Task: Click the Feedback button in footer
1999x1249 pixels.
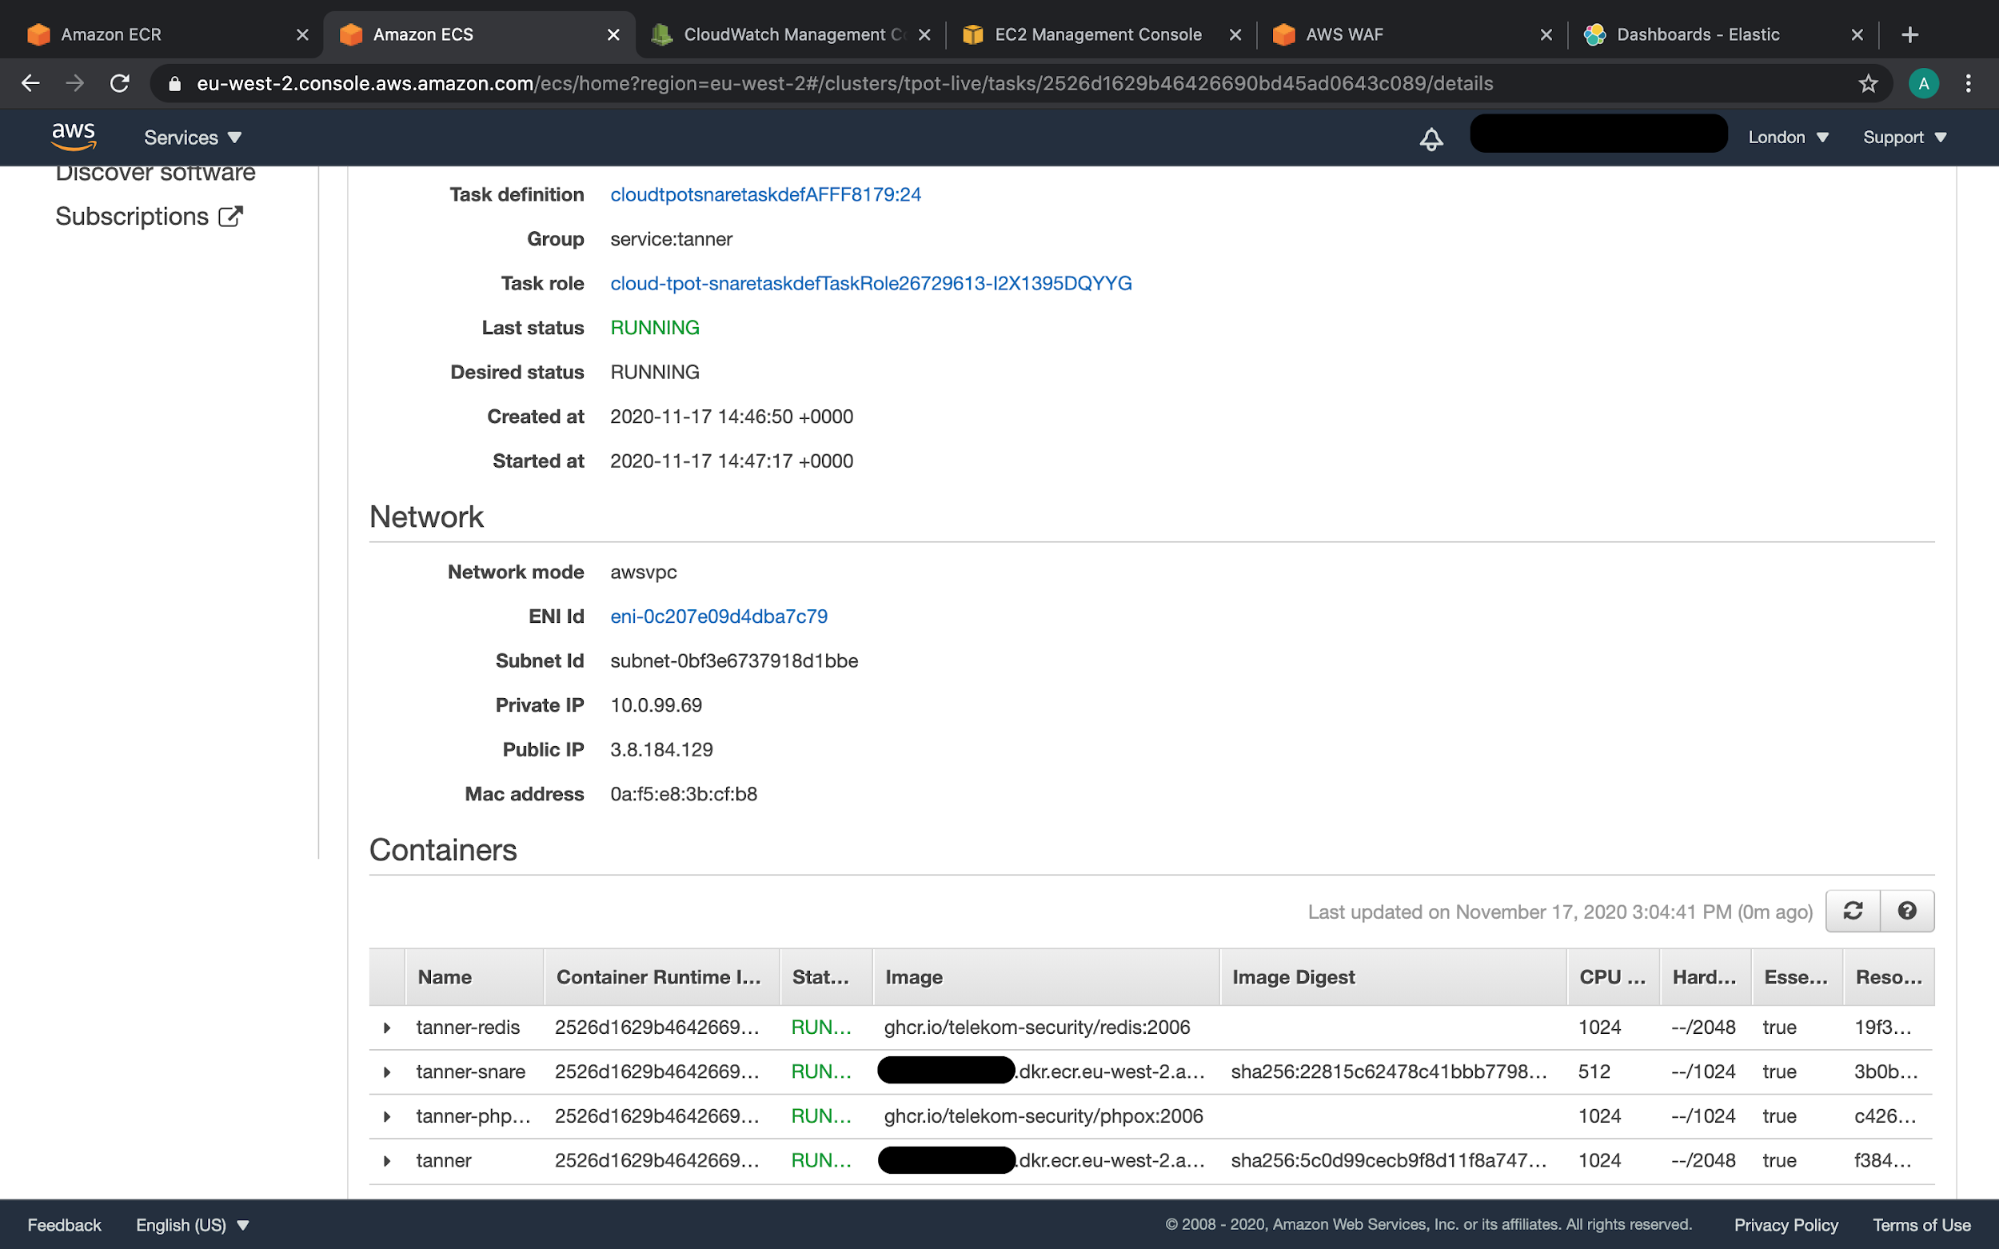Action: click(x=64, y=1225)
